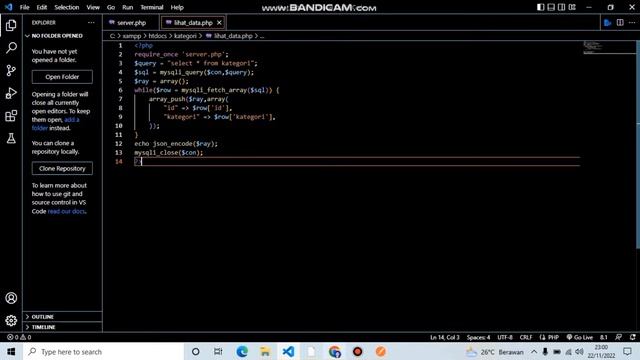Click the Open Folder button
Viewport: 640px width, 360px height.
[x=62, y=77]
